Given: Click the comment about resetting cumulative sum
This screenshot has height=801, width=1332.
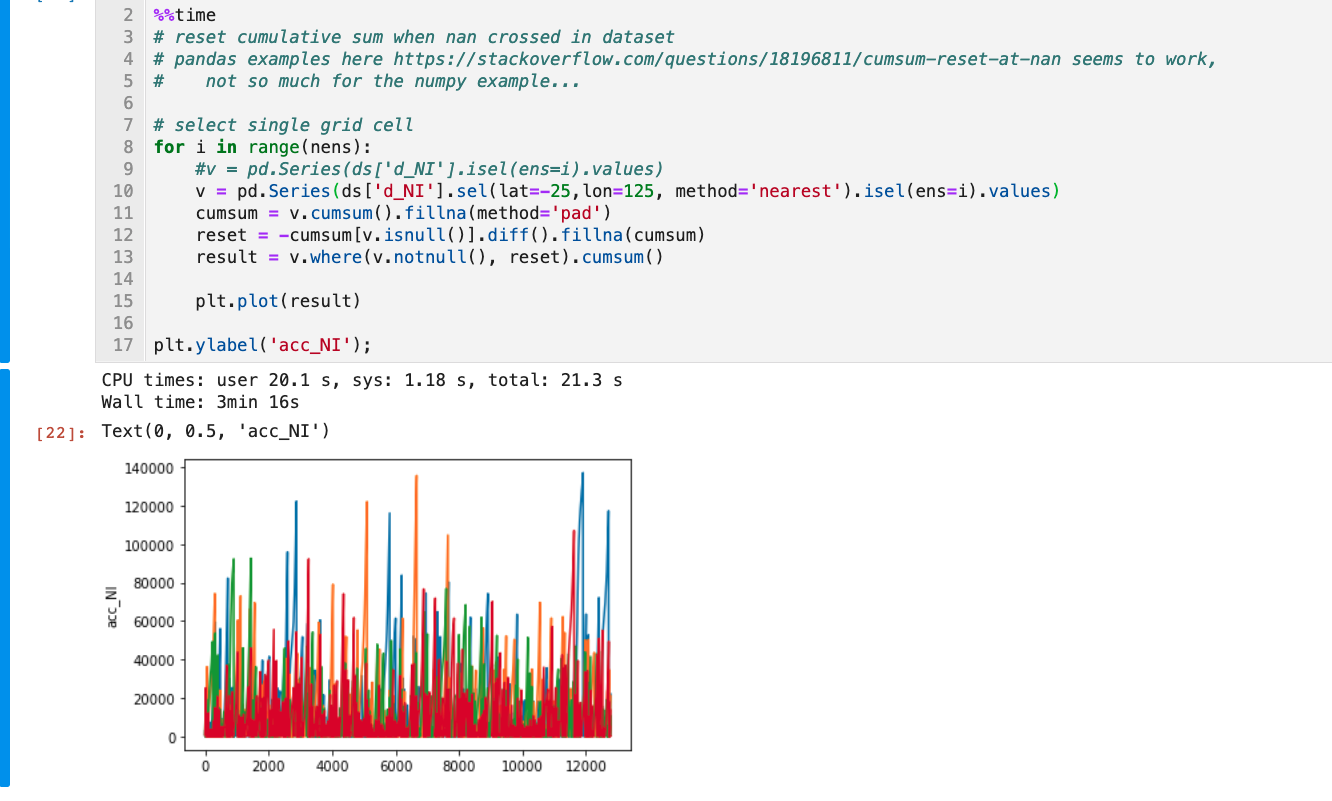Looking at the screenshot, I should 414,37.
